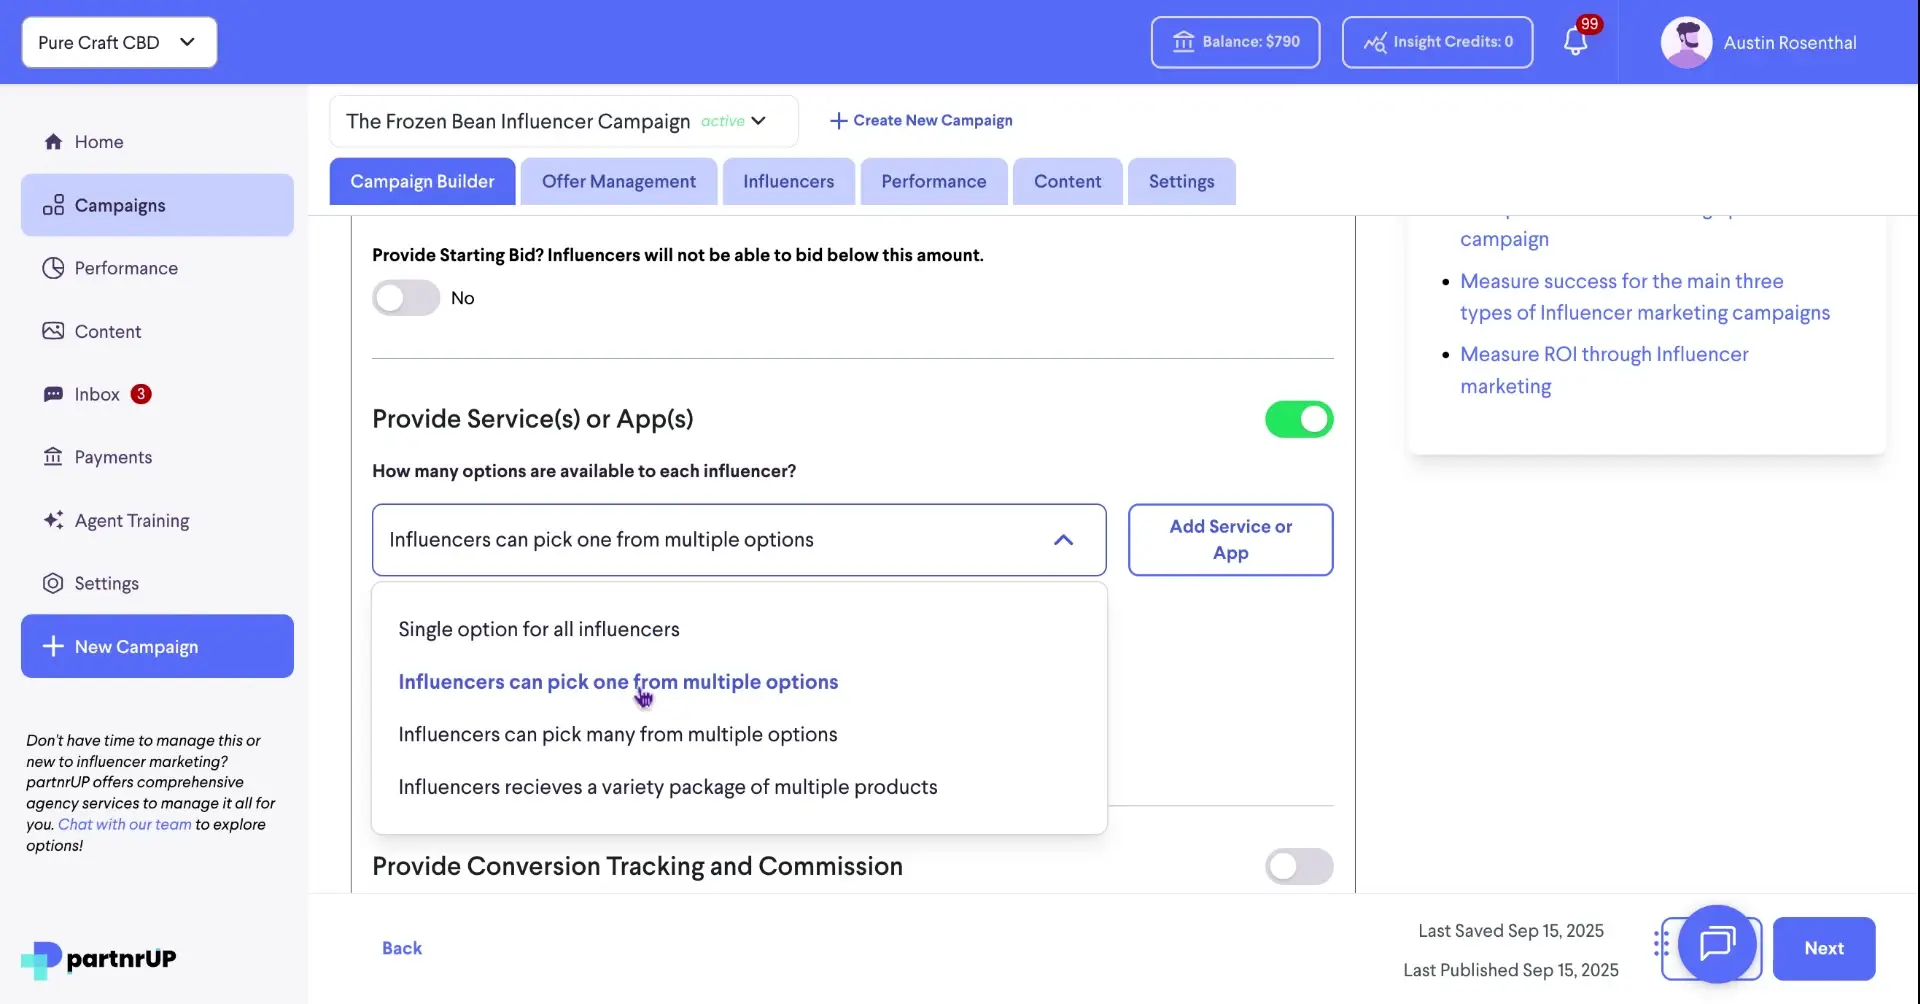The image size is (1920, 1004).
Task: Open the chat bubble in the corner
Action: click(1717, 946)
